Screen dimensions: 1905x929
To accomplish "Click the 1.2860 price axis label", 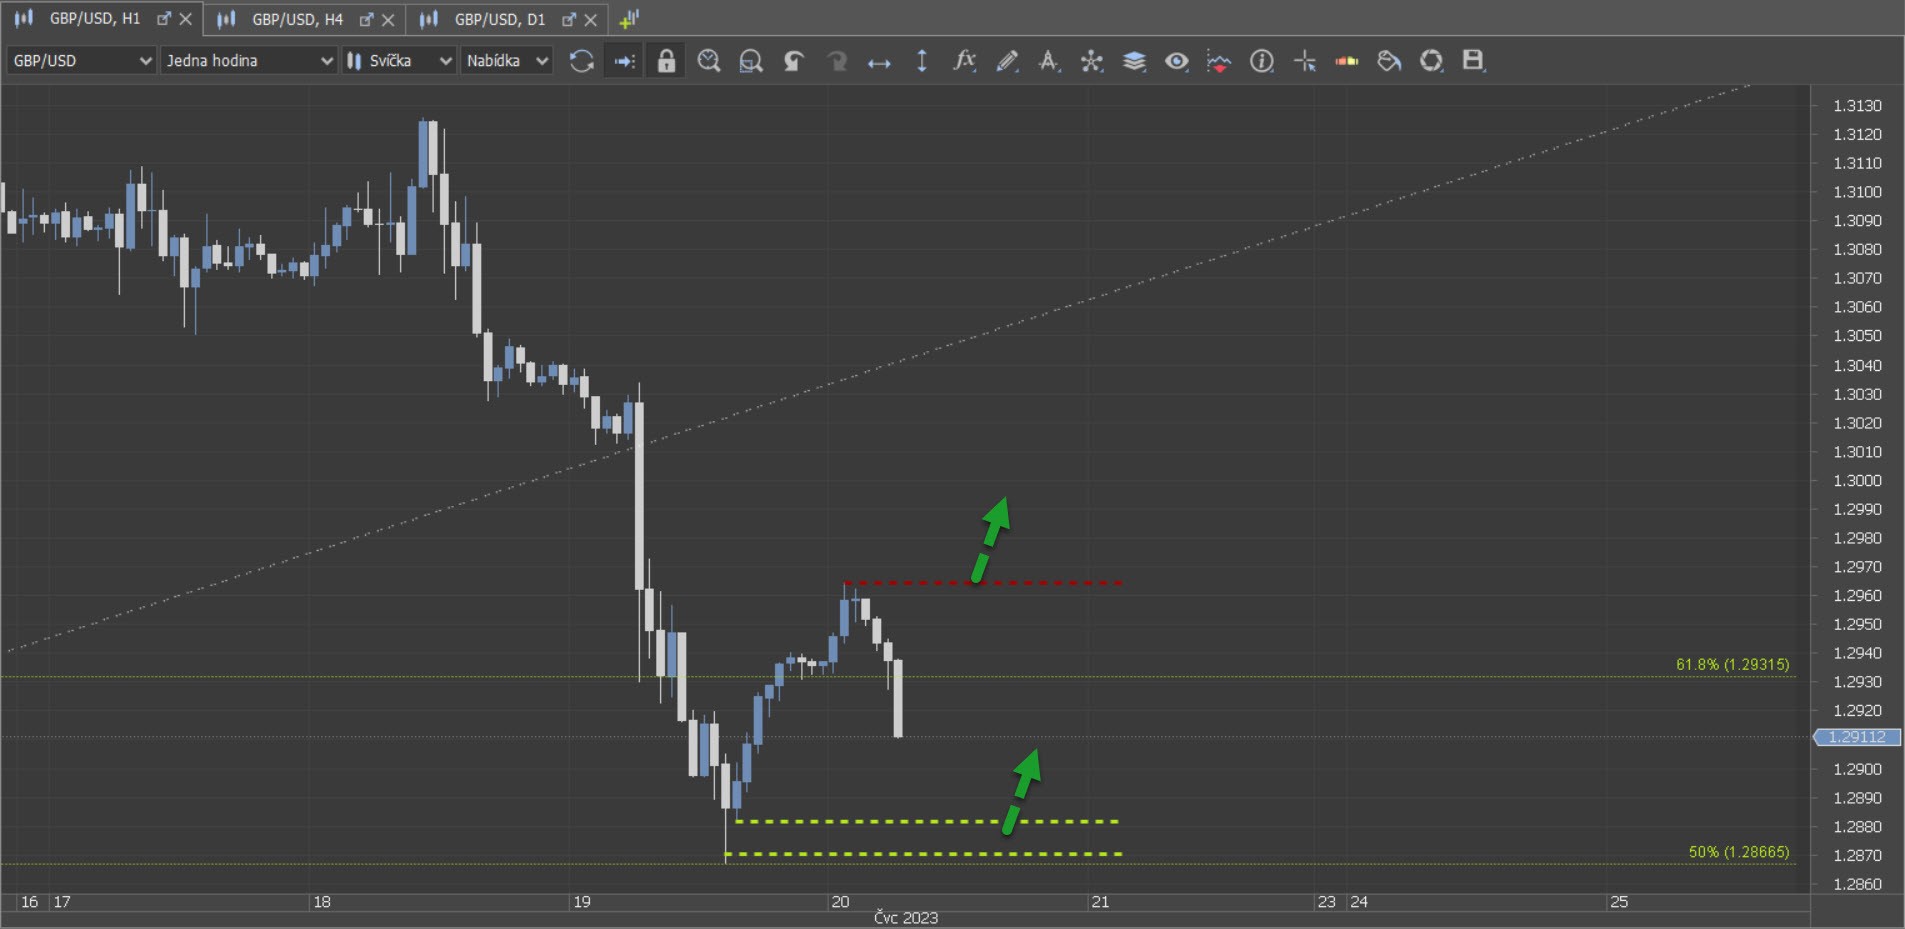I will pos(1857,884).
